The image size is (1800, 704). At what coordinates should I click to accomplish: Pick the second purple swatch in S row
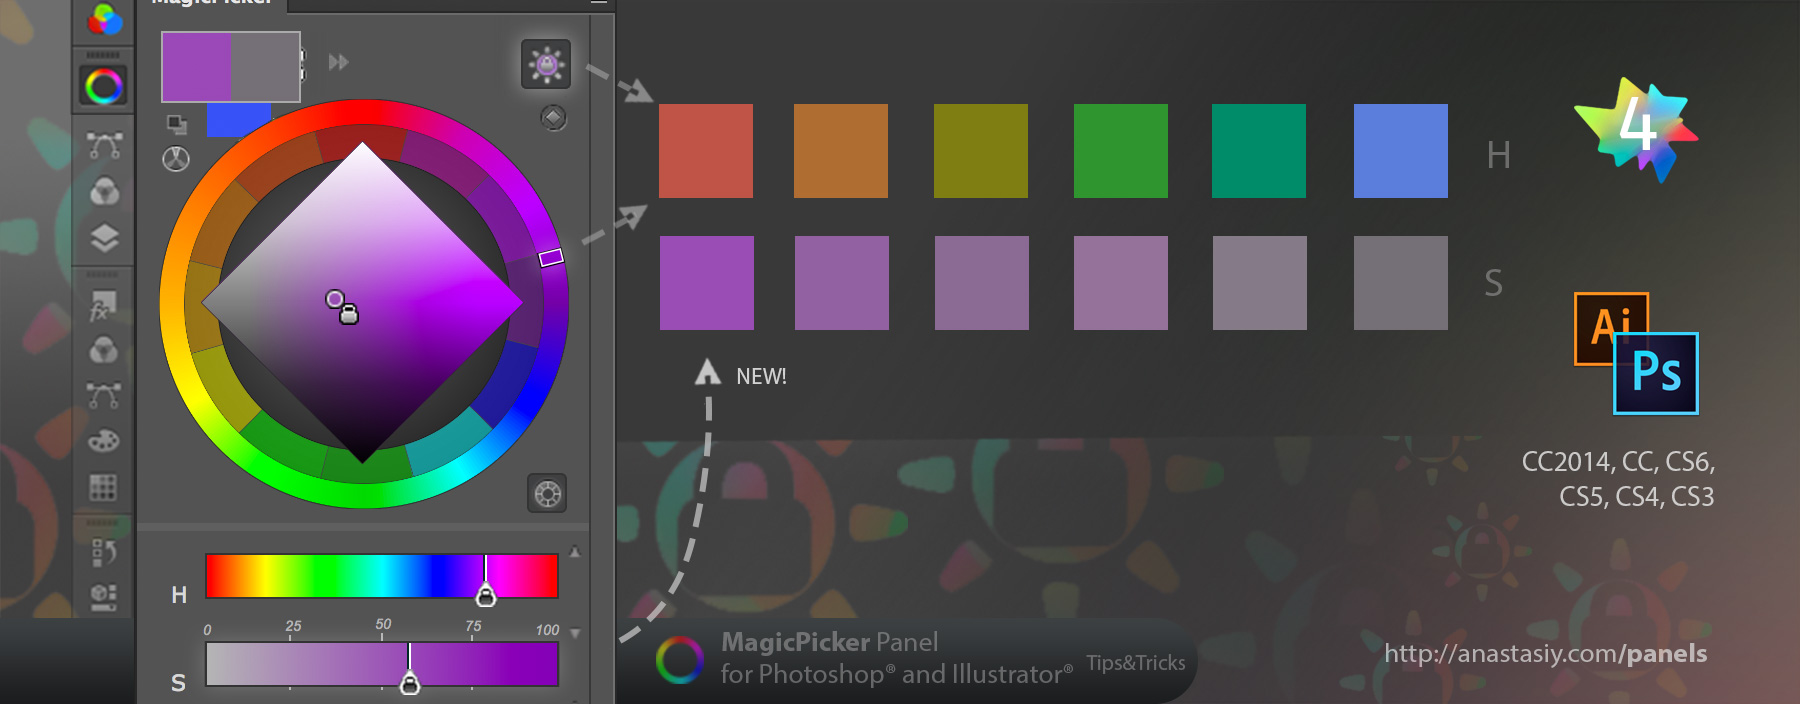coord(842,283)
